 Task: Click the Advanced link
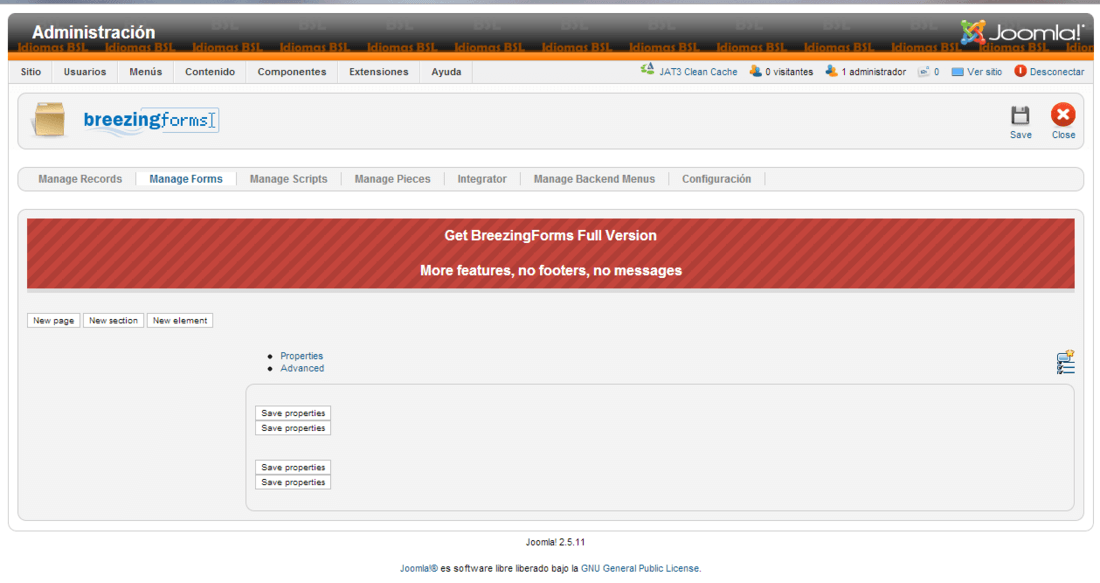click(302, 368)
